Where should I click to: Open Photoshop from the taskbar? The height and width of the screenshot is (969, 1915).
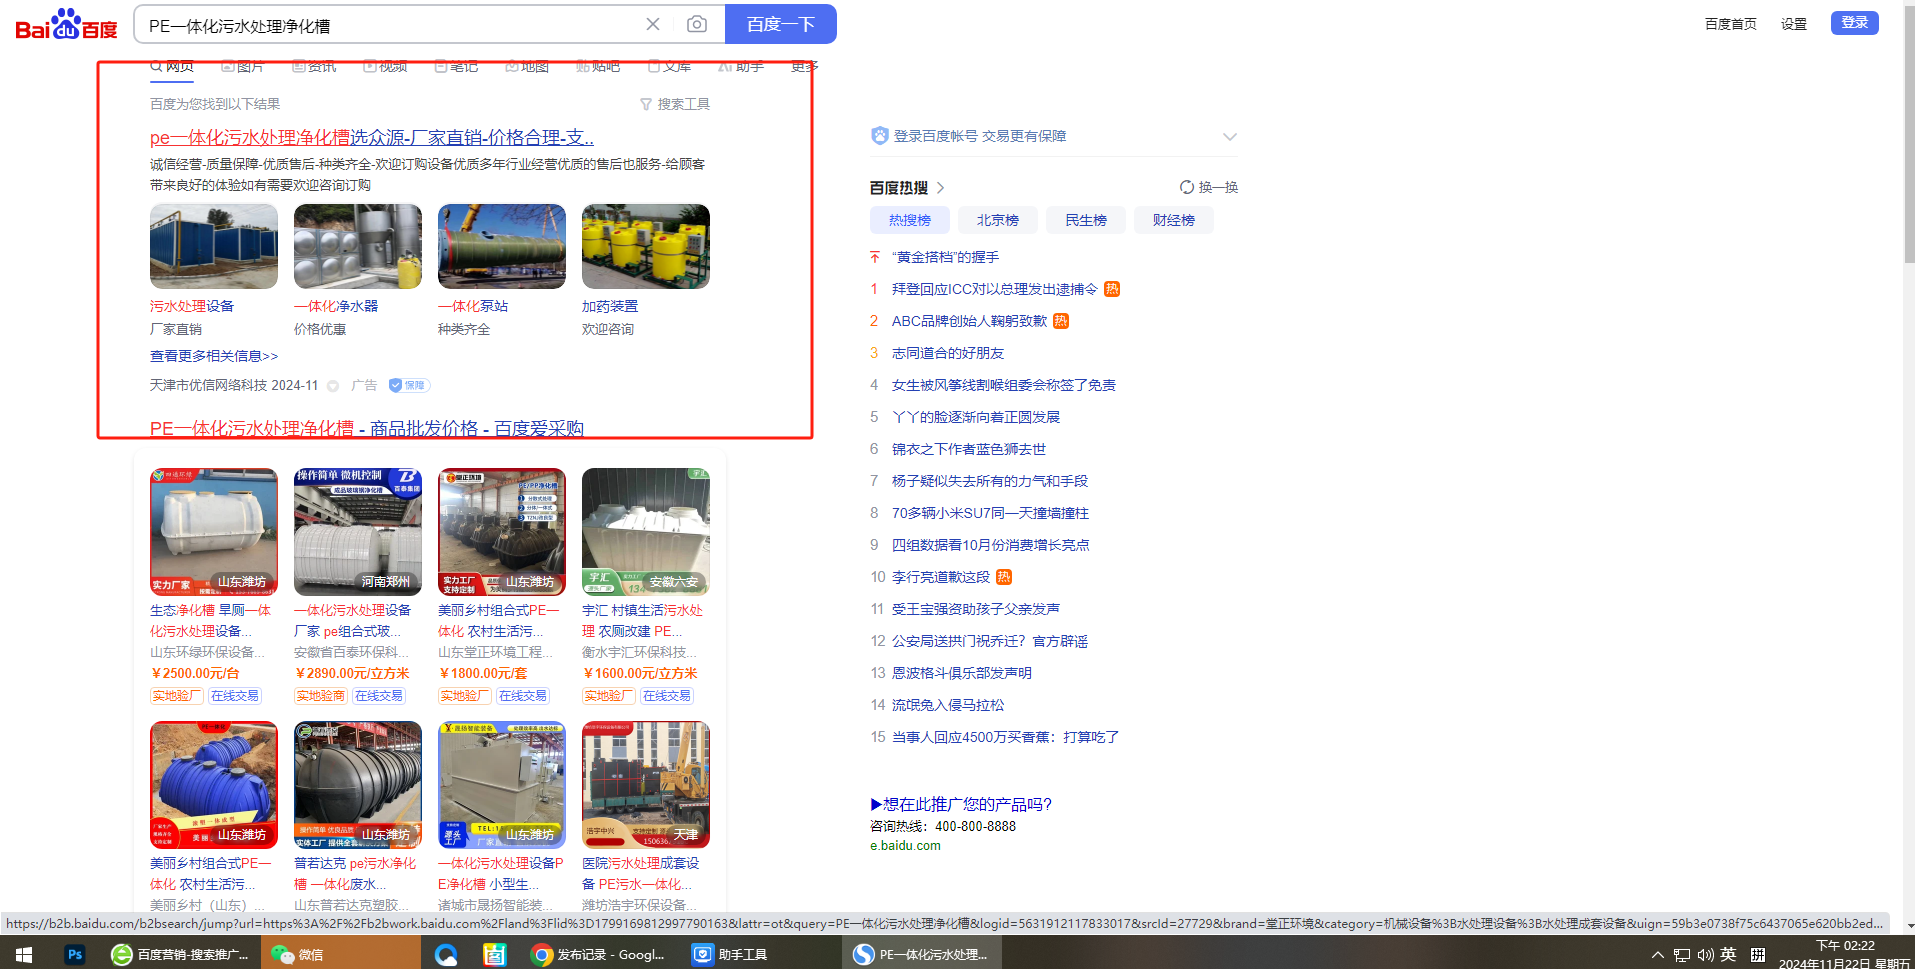click(x=74, y=955)
